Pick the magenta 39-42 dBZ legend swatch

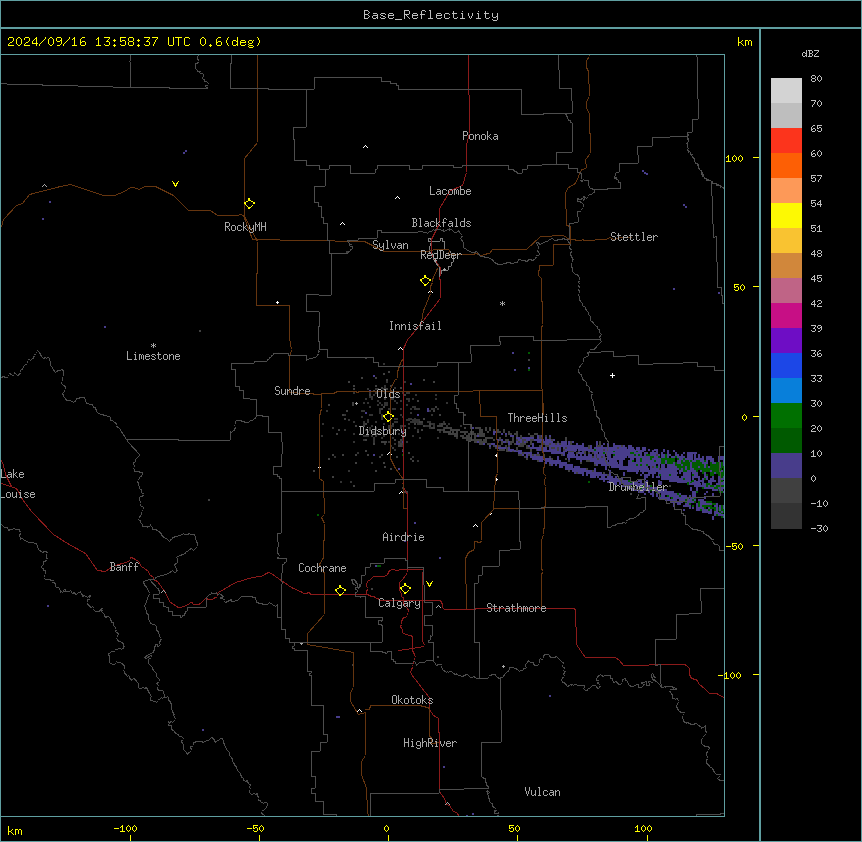786,315
